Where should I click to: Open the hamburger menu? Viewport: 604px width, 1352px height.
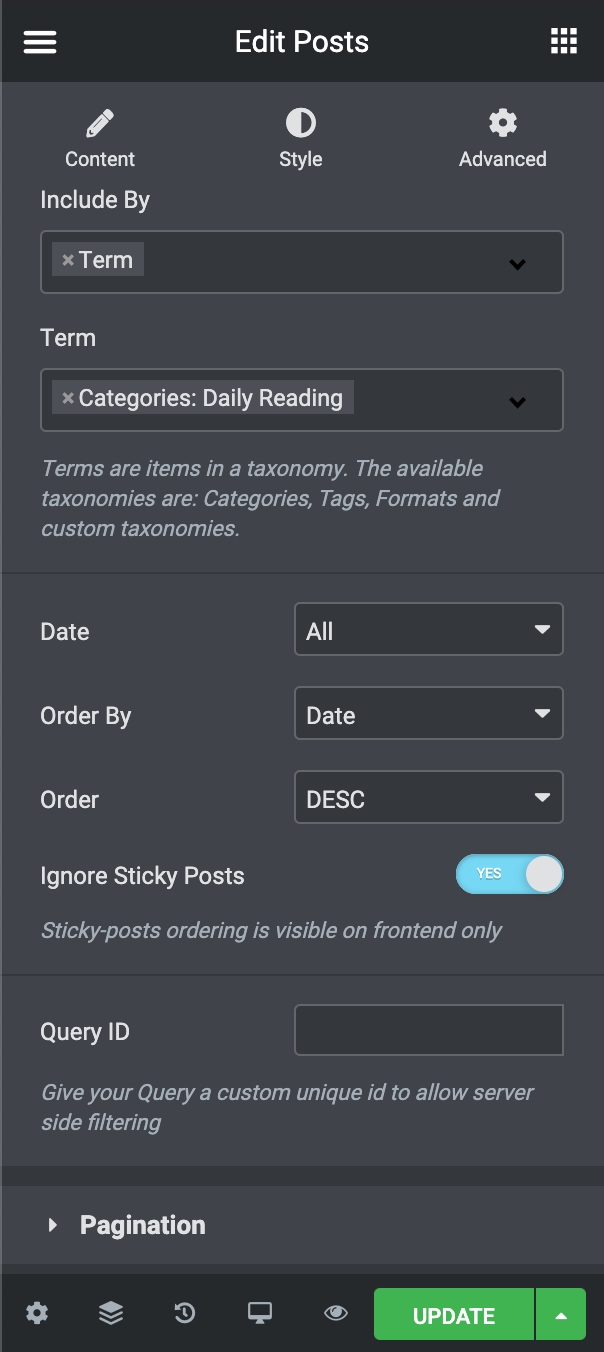click(40, 42)
